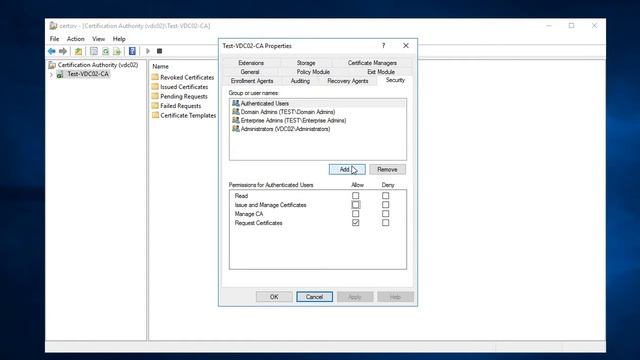
Task: Switch to the Storage tab
Action: point(306,63)
